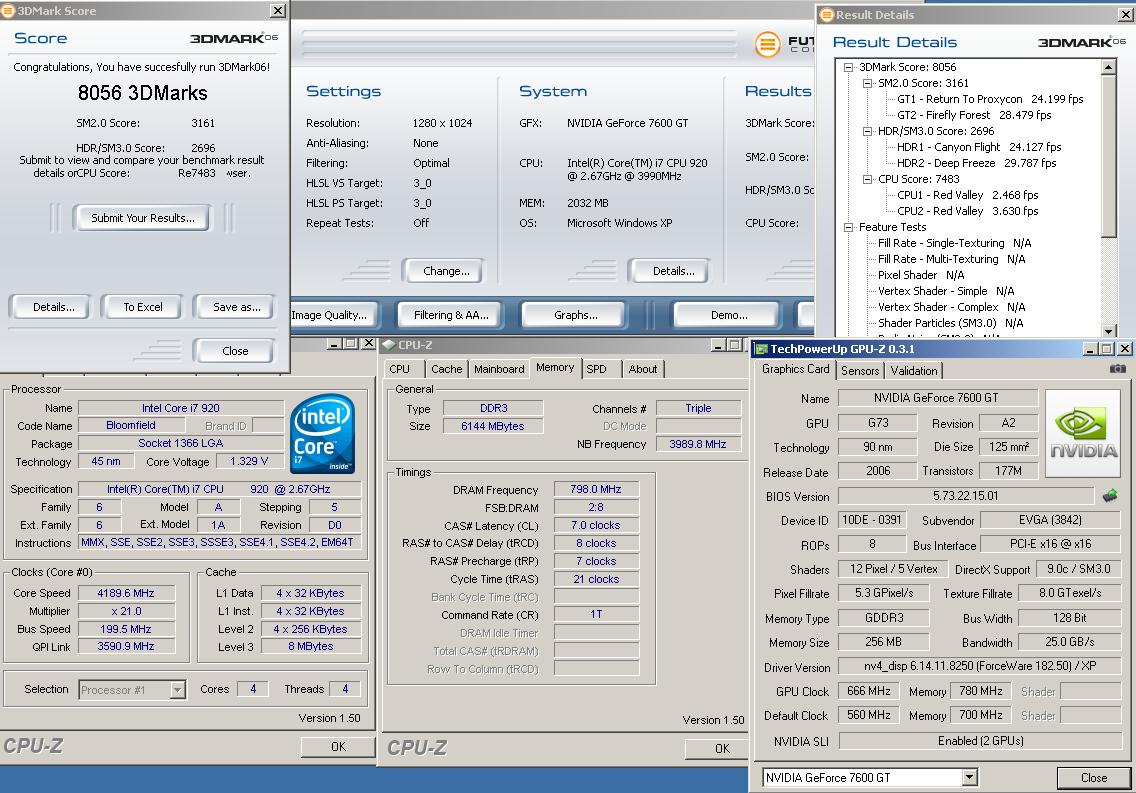Open the Processor #1 selection dropdown
Screen dimensions: 1136x793
pyautogui.click(x=178, y=689)
